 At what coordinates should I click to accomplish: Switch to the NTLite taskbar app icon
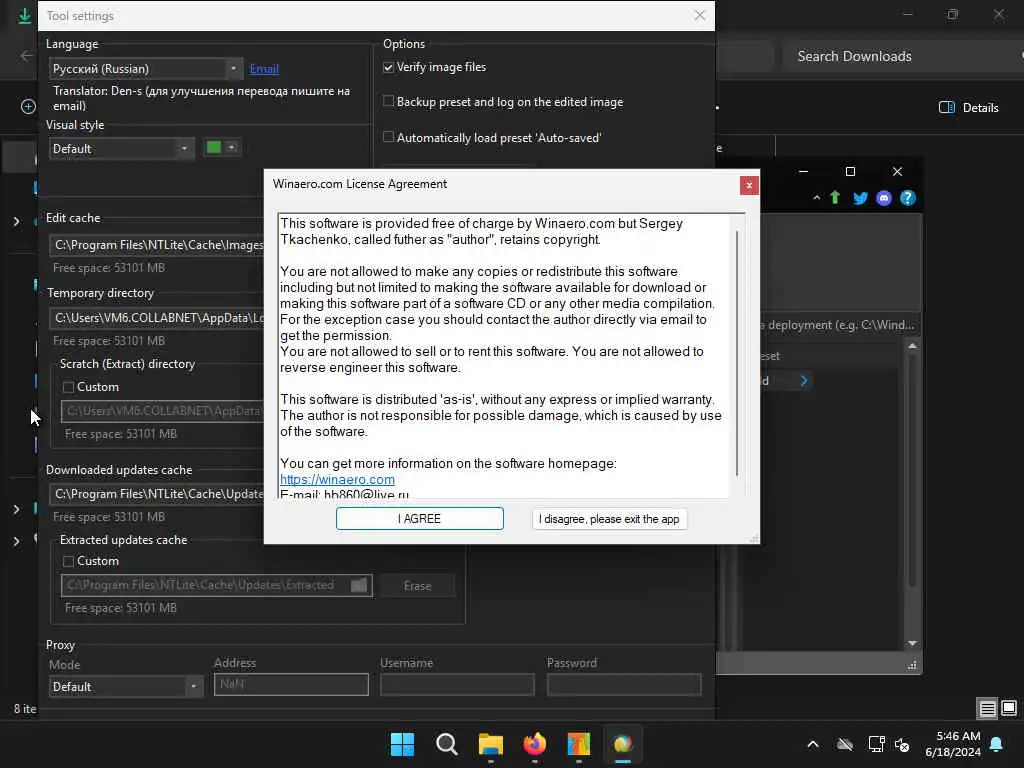coord(579,744)
